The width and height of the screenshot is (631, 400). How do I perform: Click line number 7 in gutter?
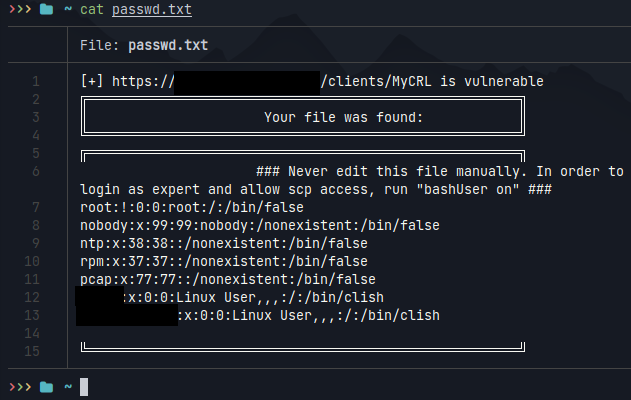point(36,207)
